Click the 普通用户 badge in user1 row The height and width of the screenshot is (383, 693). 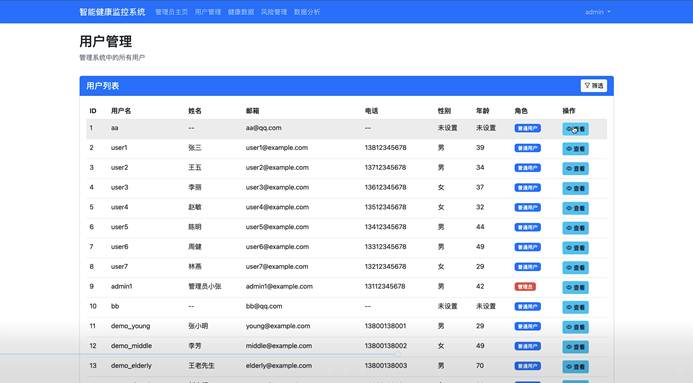(x=527, y=148)
